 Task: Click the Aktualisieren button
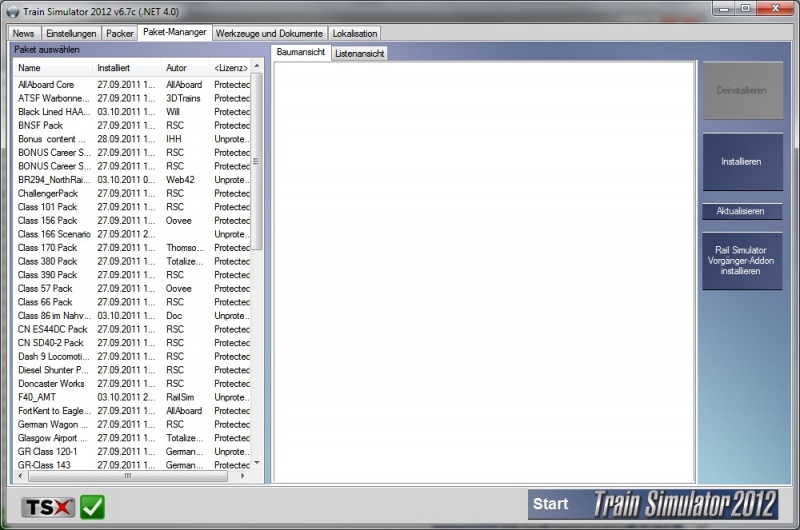[x=742, y=211]
